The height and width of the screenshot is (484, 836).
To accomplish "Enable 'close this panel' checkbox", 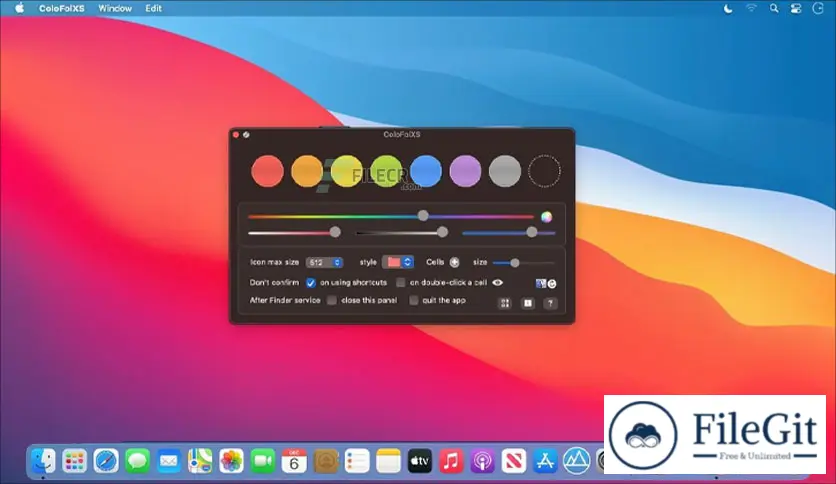I will 332,301.
